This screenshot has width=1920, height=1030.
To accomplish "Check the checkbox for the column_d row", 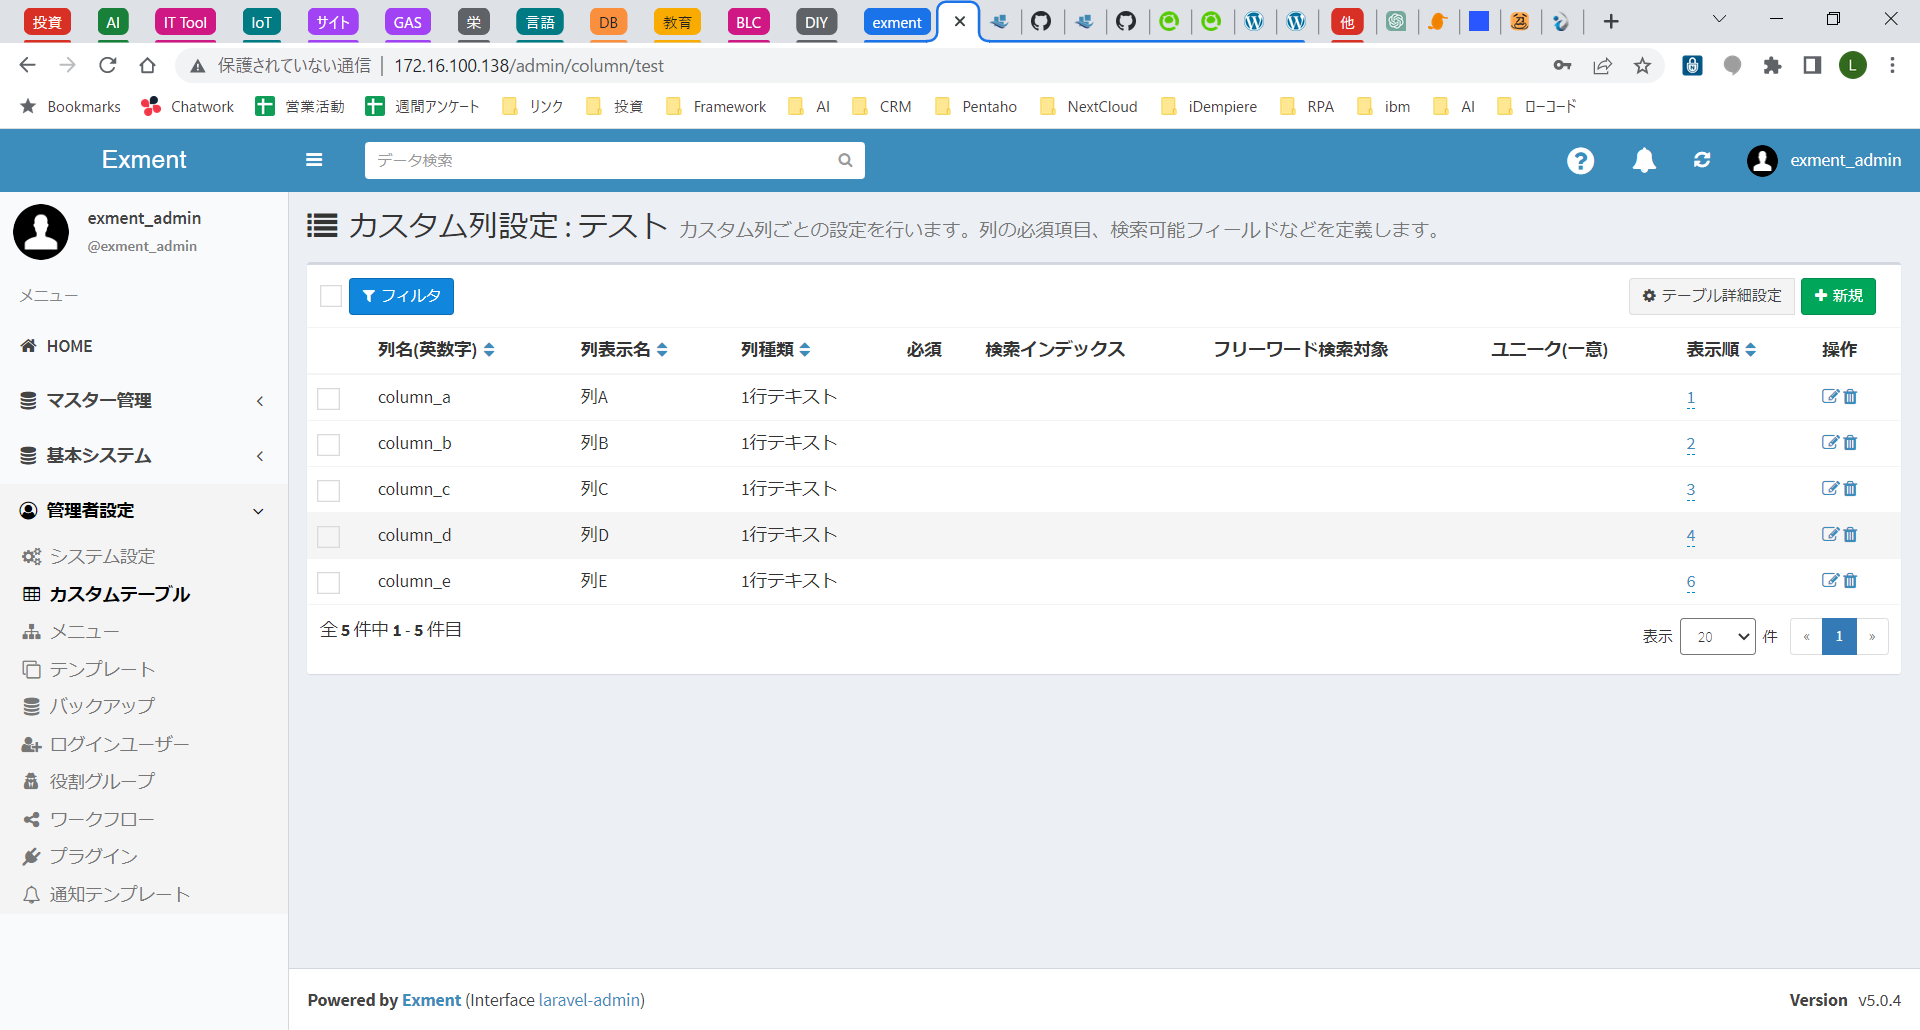I will pyautogui.click(x=329, y=536).
